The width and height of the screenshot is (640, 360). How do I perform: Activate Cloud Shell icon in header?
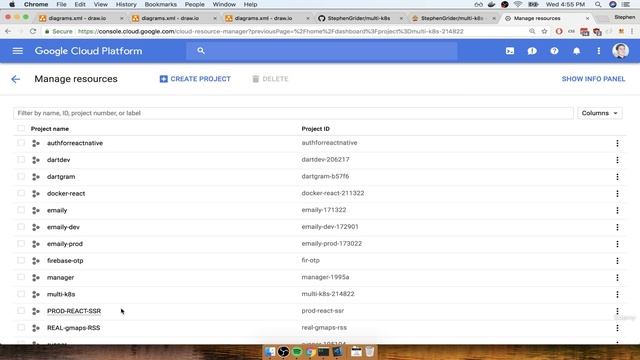pyautogui.click(x=510, y=51)
